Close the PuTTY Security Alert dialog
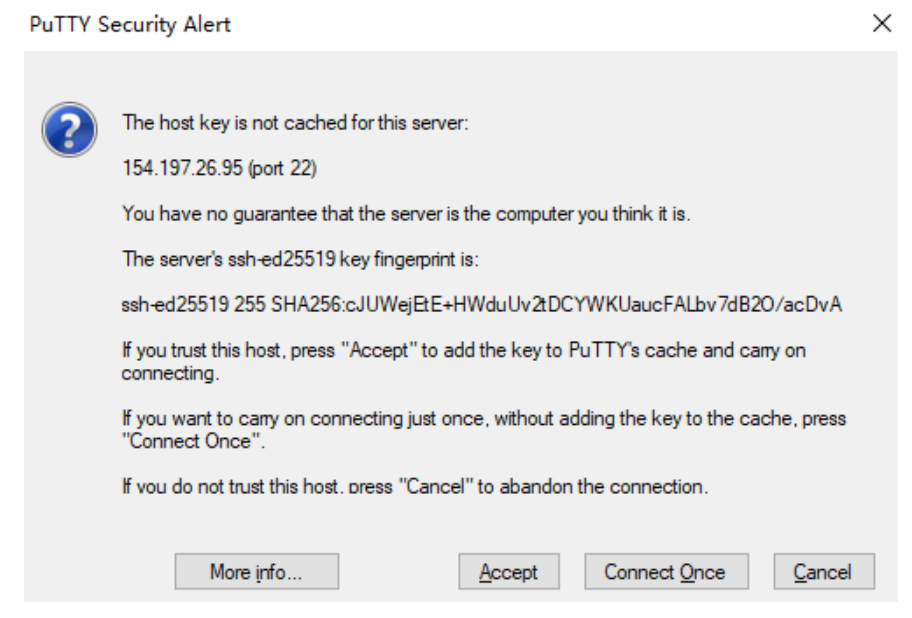The image size is (912, 618). tap(882, 24)
